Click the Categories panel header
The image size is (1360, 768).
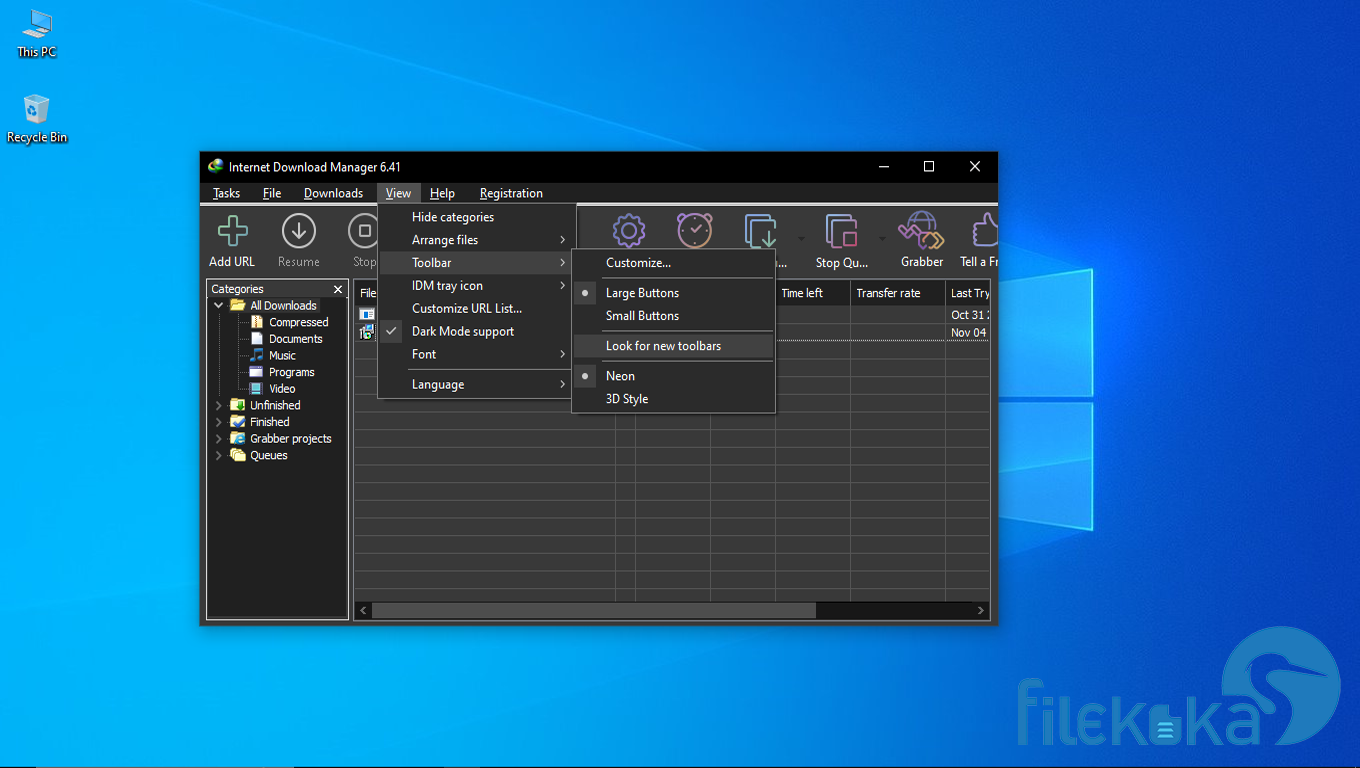(x=277, y=289)
